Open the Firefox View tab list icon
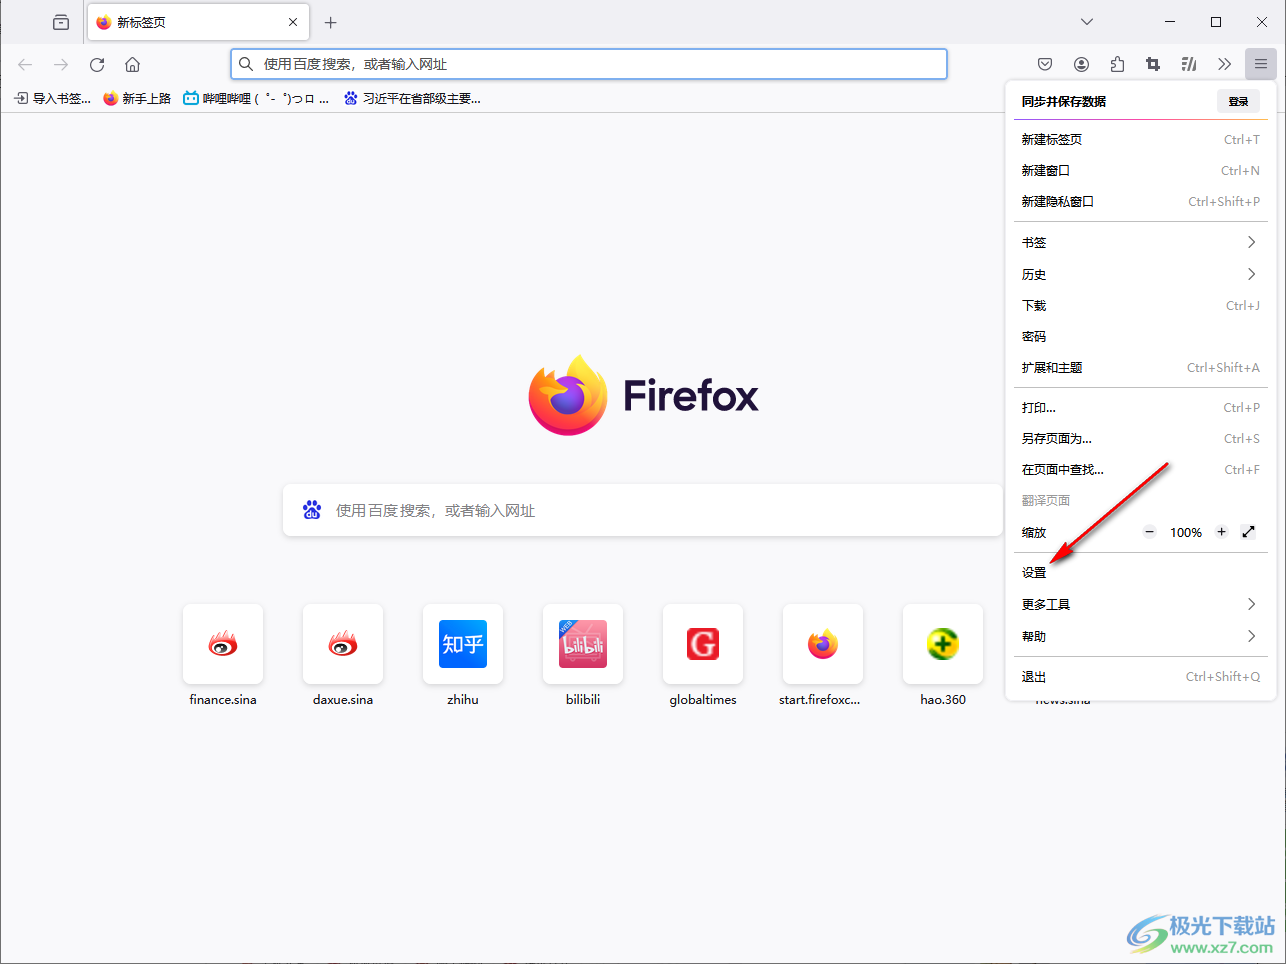The width and height of the screenshot is (1286, 964). [x=61, y=22]
